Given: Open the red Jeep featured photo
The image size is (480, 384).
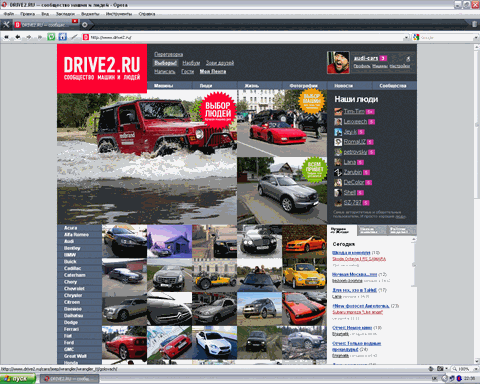Looking at the screenshot, I should [147, 157].
